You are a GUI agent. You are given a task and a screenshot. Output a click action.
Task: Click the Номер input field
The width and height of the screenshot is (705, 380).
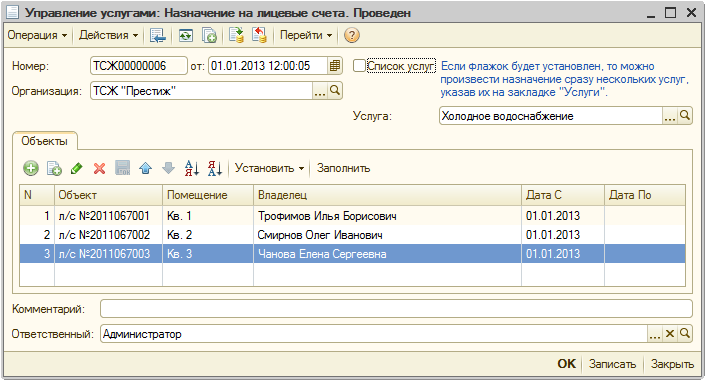tap(139, 66)
